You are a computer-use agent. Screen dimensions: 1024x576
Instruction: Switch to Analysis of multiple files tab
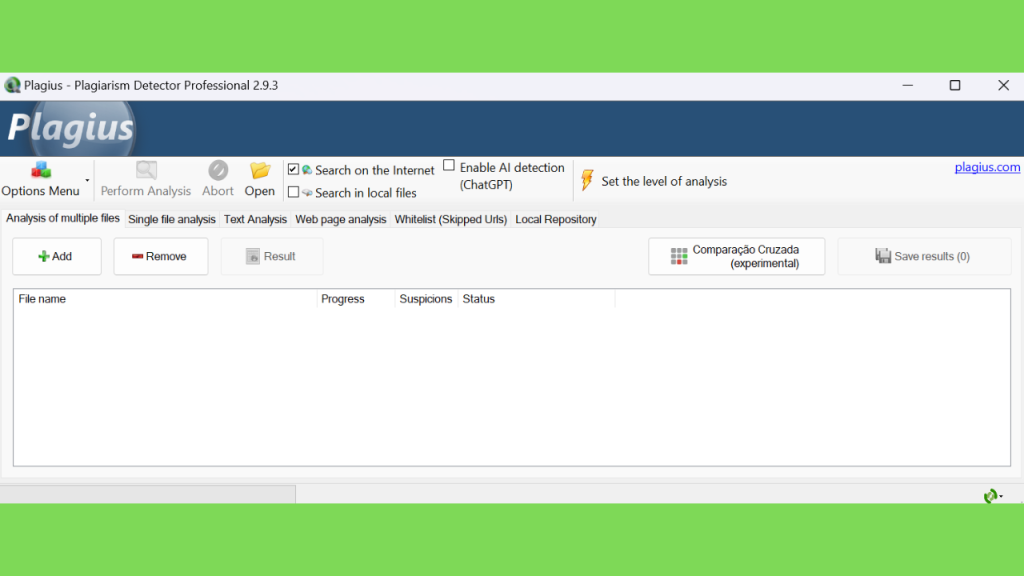63,218
